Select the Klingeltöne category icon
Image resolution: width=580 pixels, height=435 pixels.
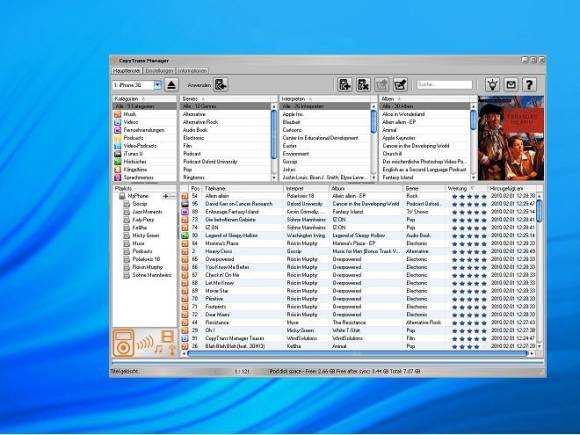click(118, 170)
